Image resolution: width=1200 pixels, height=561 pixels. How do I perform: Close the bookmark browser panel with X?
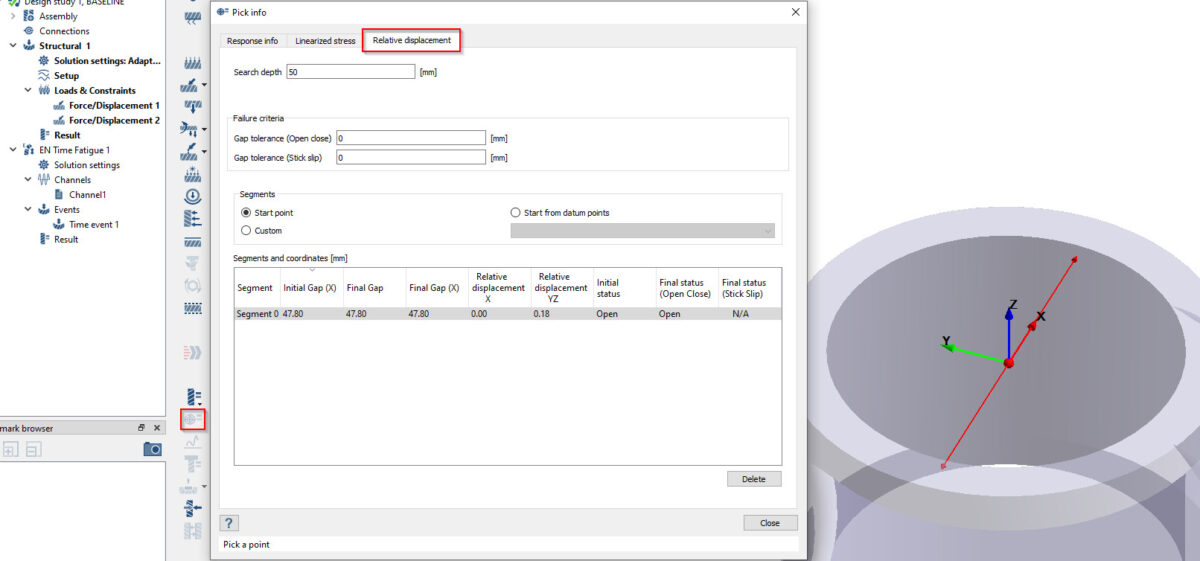click(157, 428)
